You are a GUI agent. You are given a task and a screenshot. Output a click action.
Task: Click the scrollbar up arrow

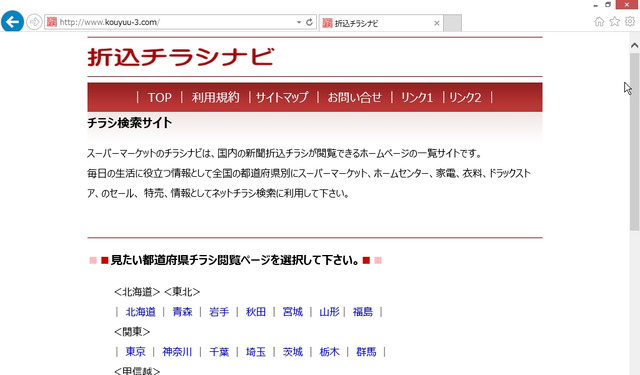point(634,45)
